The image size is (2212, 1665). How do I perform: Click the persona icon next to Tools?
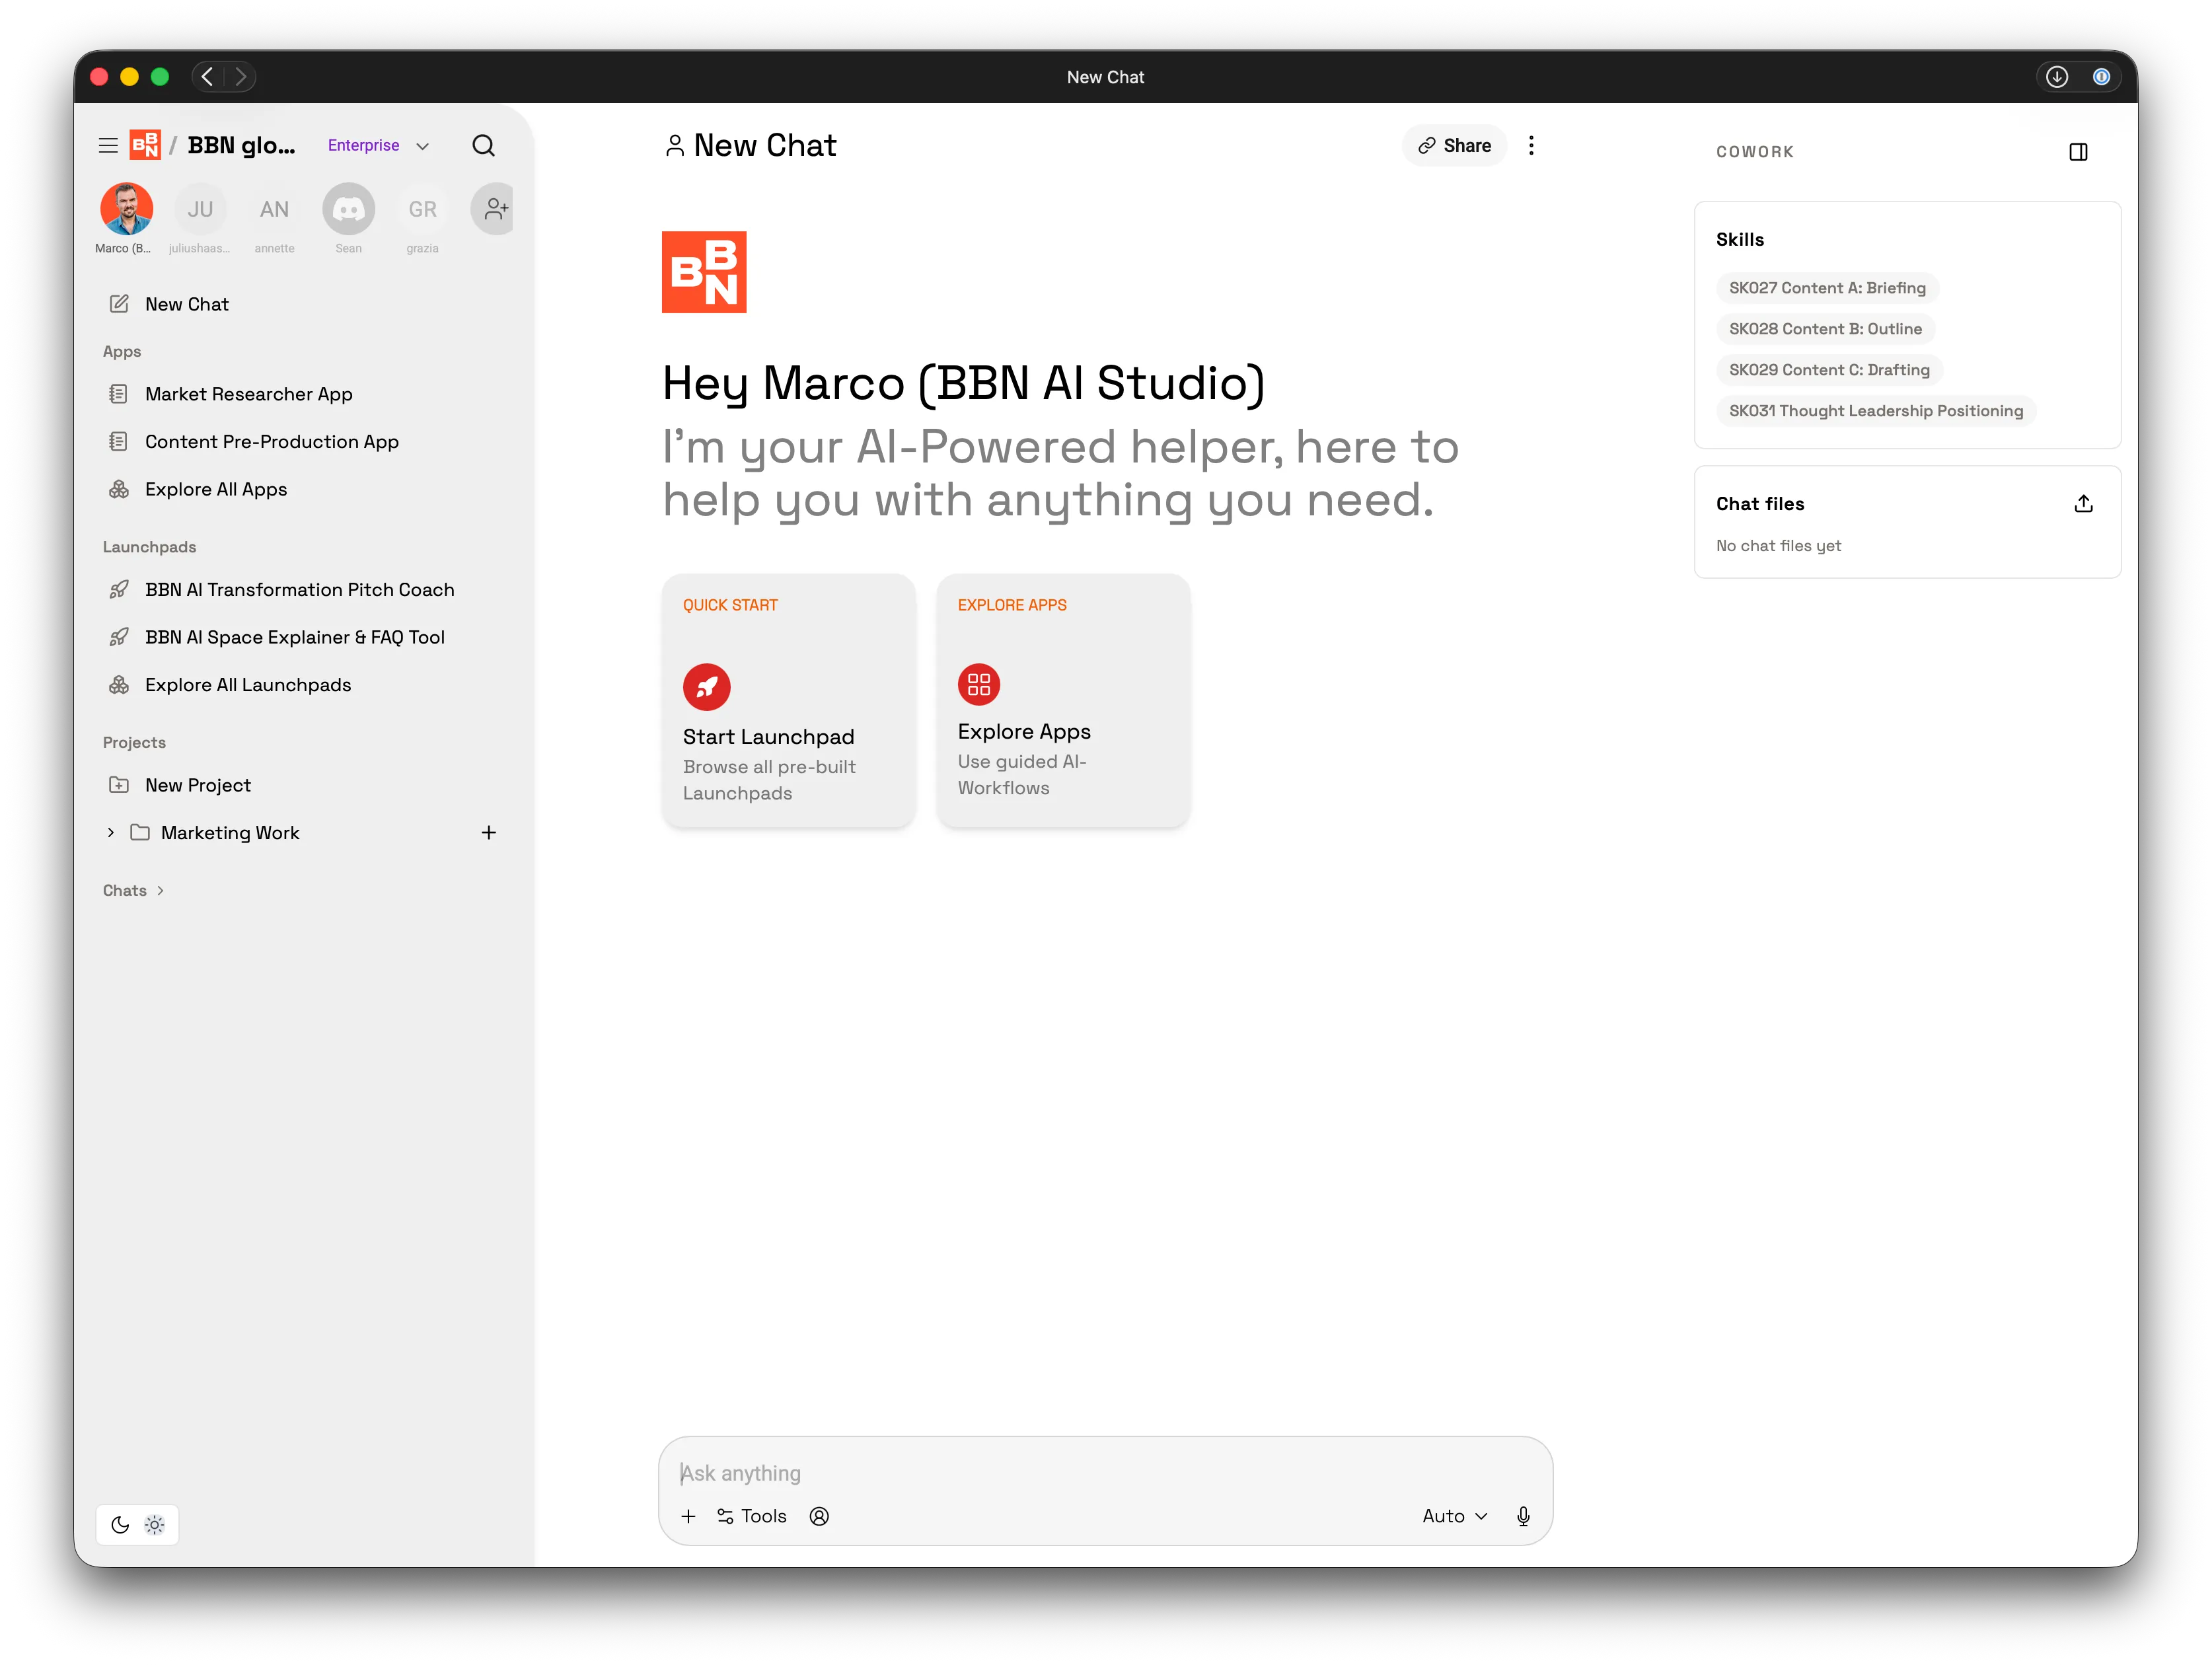pyautogui.click(x=819, y=1516)
